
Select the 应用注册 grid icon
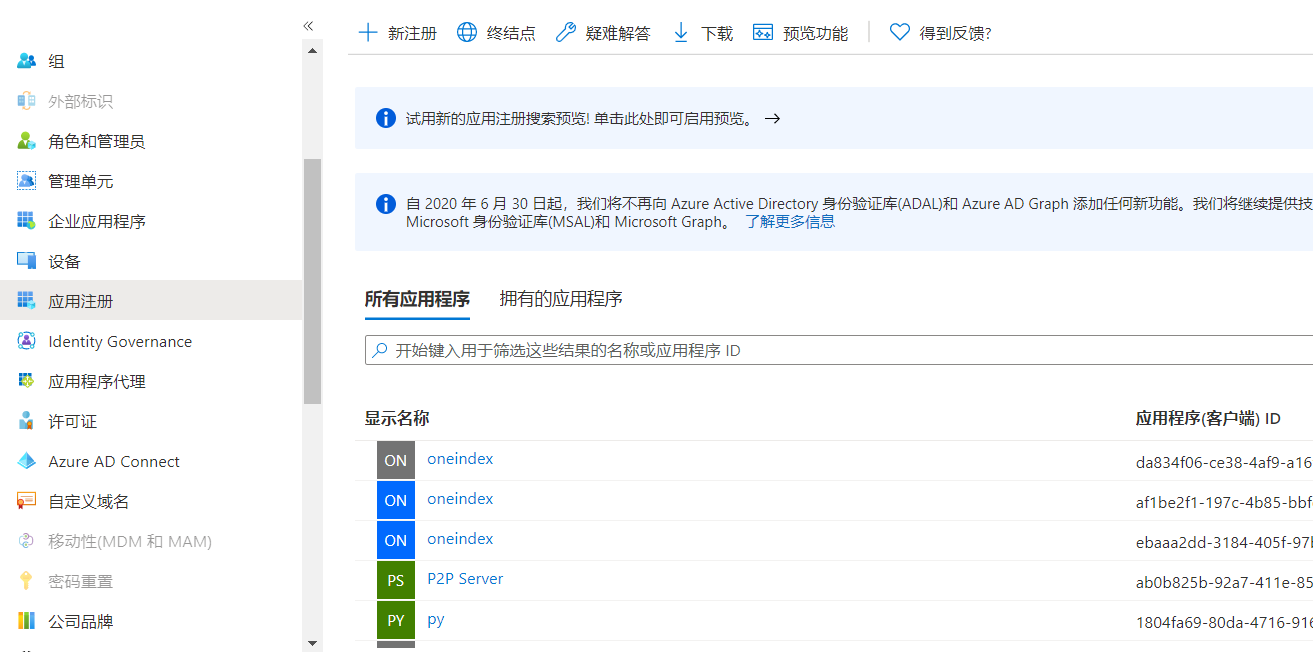coord(27,301)
